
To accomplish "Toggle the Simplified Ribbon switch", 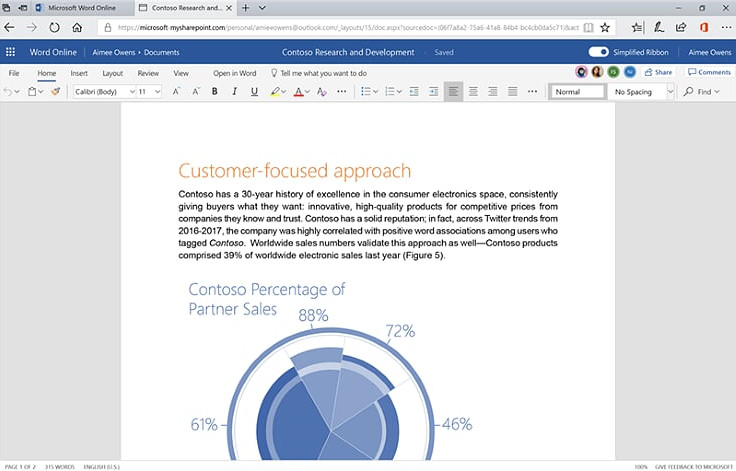I will pos(599,52).
